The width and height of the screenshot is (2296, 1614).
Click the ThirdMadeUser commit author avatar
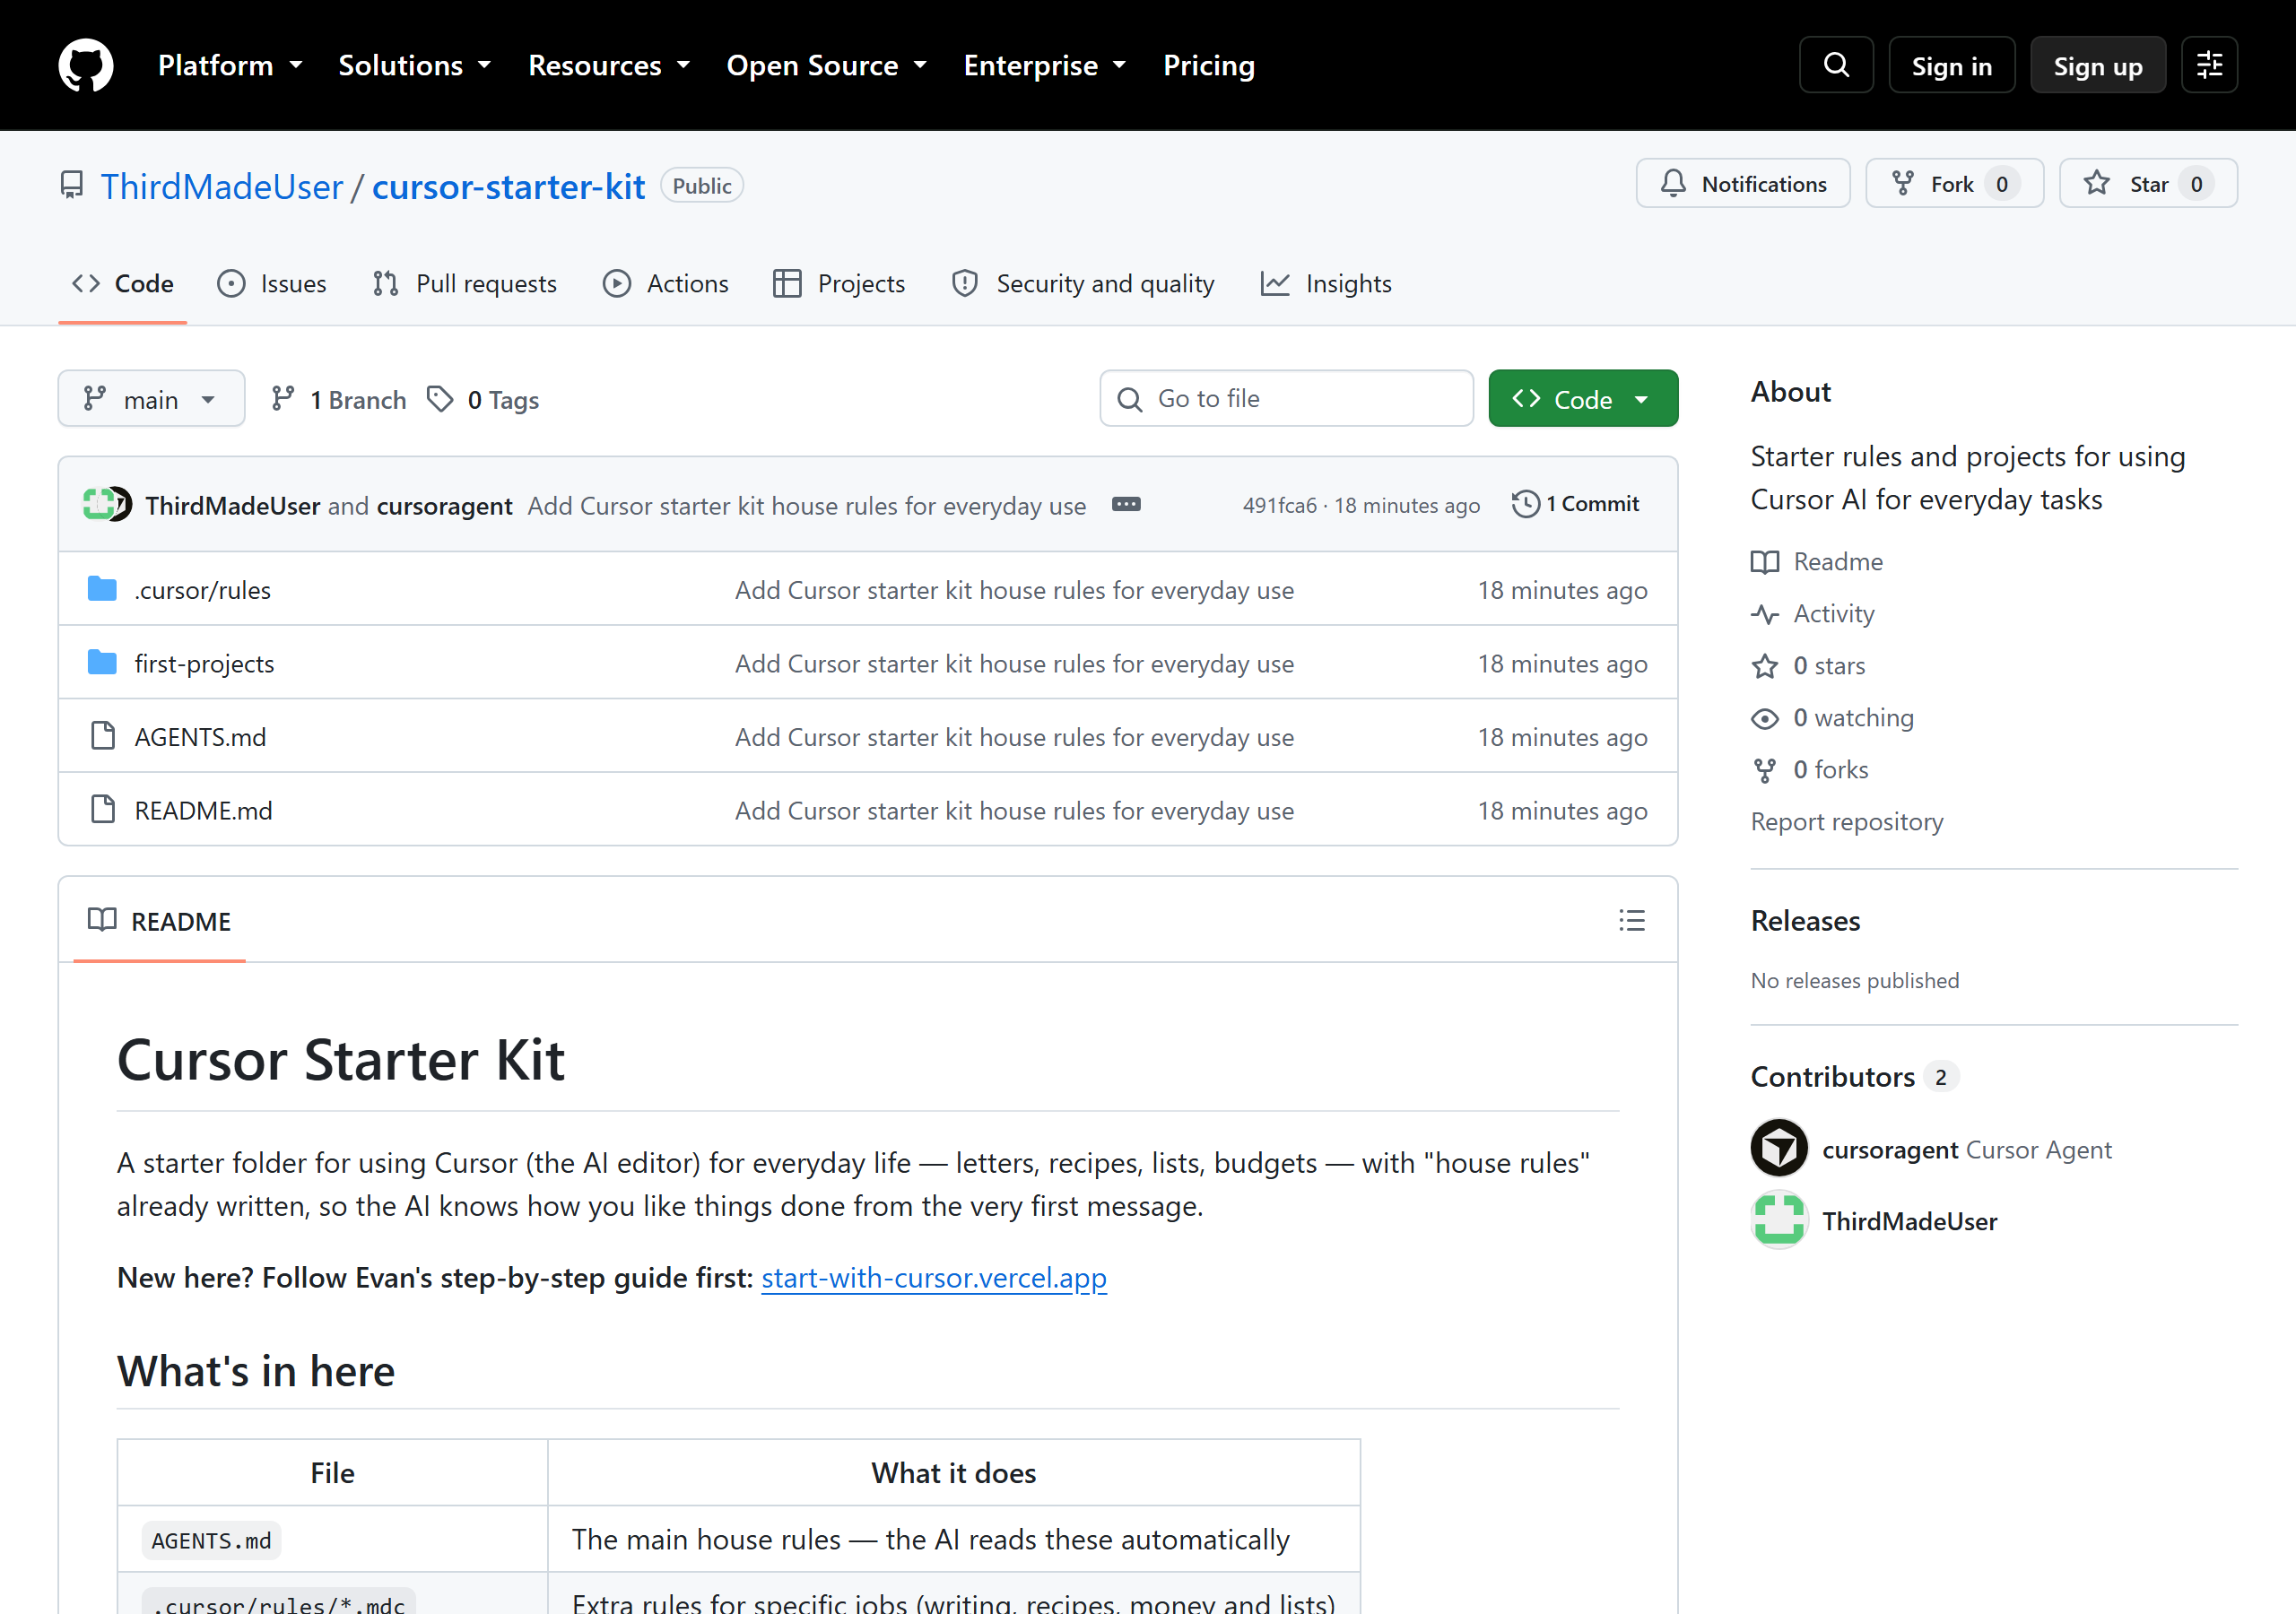(x=97, y=504)
